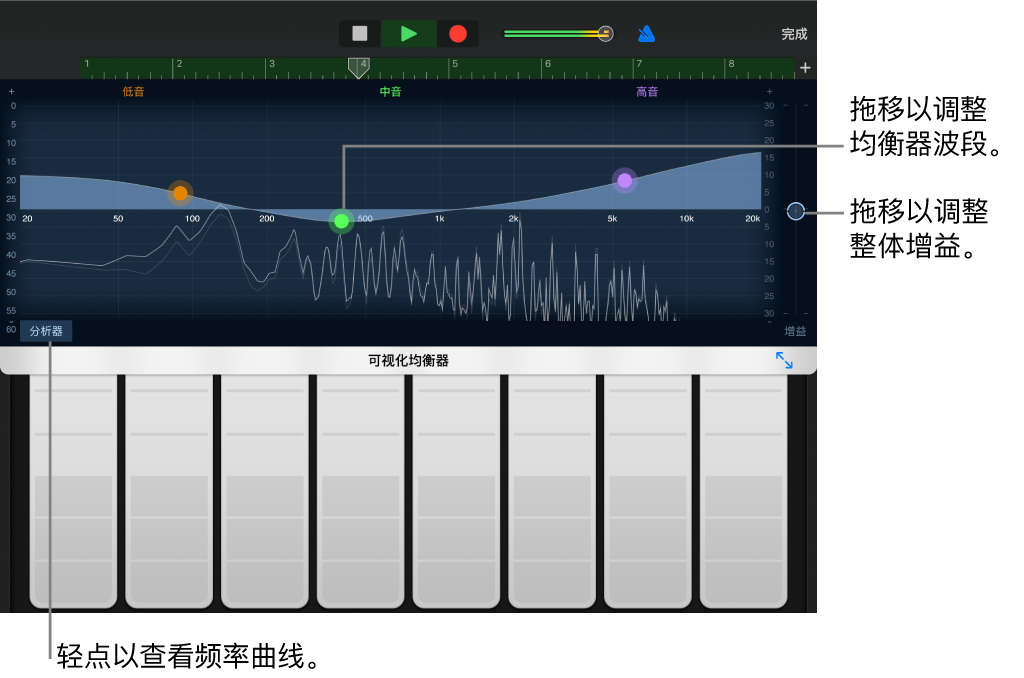This screenshot has width=1024, height=678.
Task: Play the first piano key
Action: pos(73,491)
